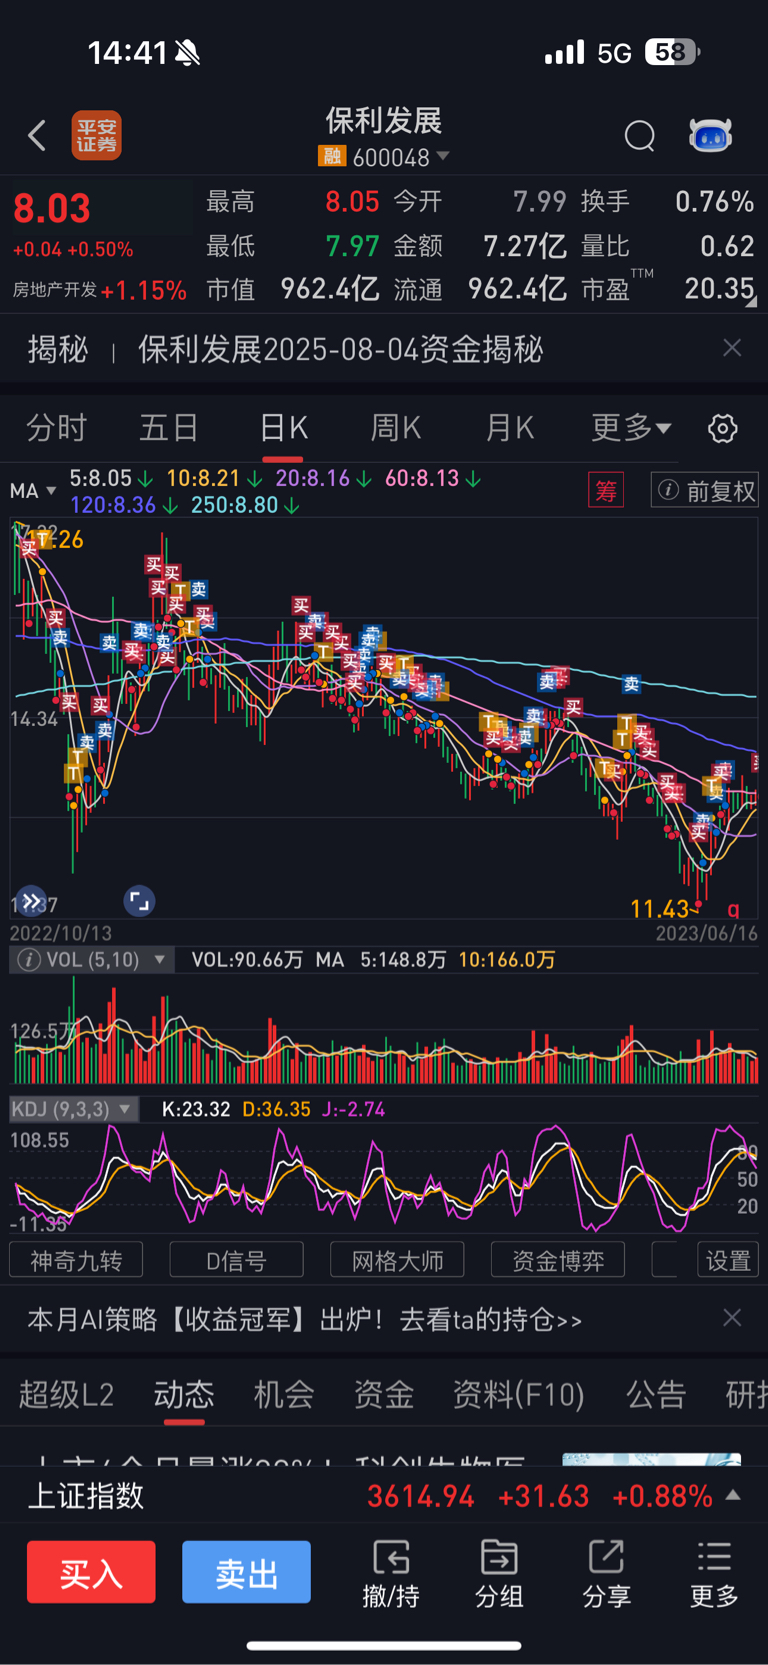Tap the 平安证券 broker logo
The width and height of the screenshot is (768, 1665).
[96, 135]
